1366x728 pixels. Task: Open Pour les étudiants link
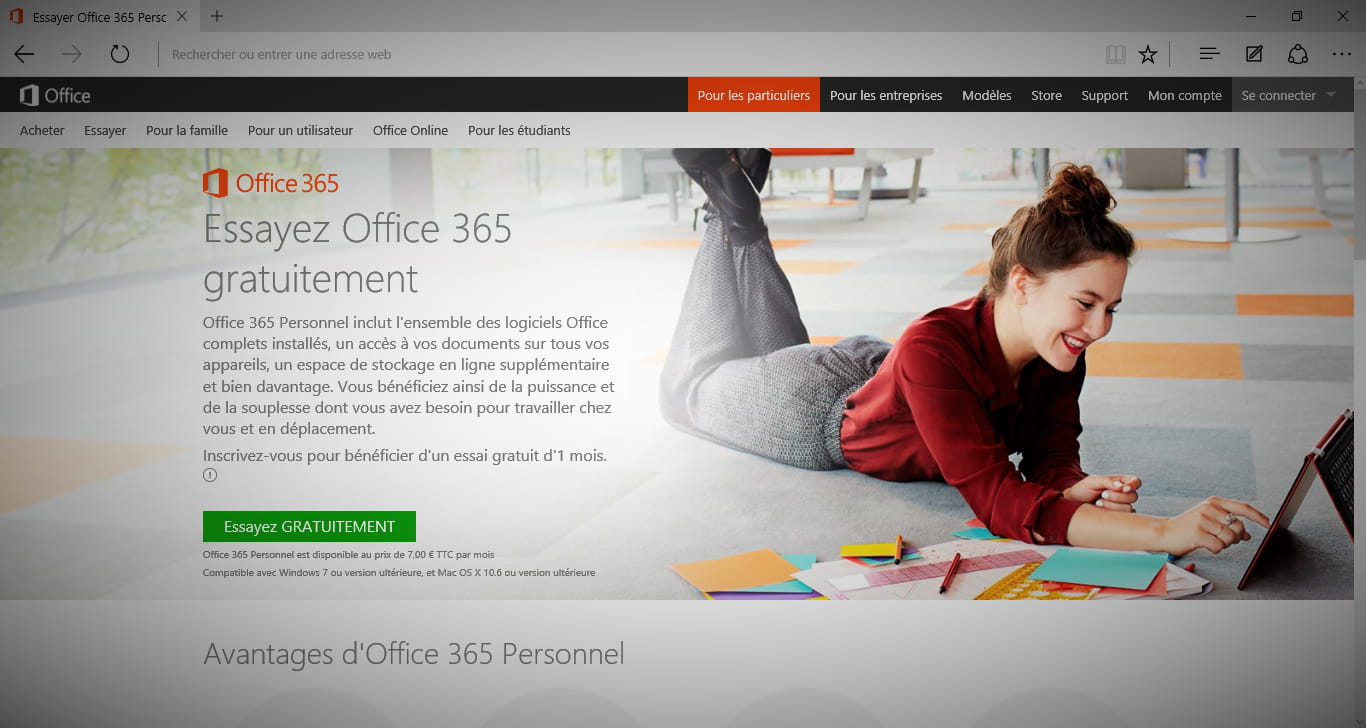pos(519,131)
